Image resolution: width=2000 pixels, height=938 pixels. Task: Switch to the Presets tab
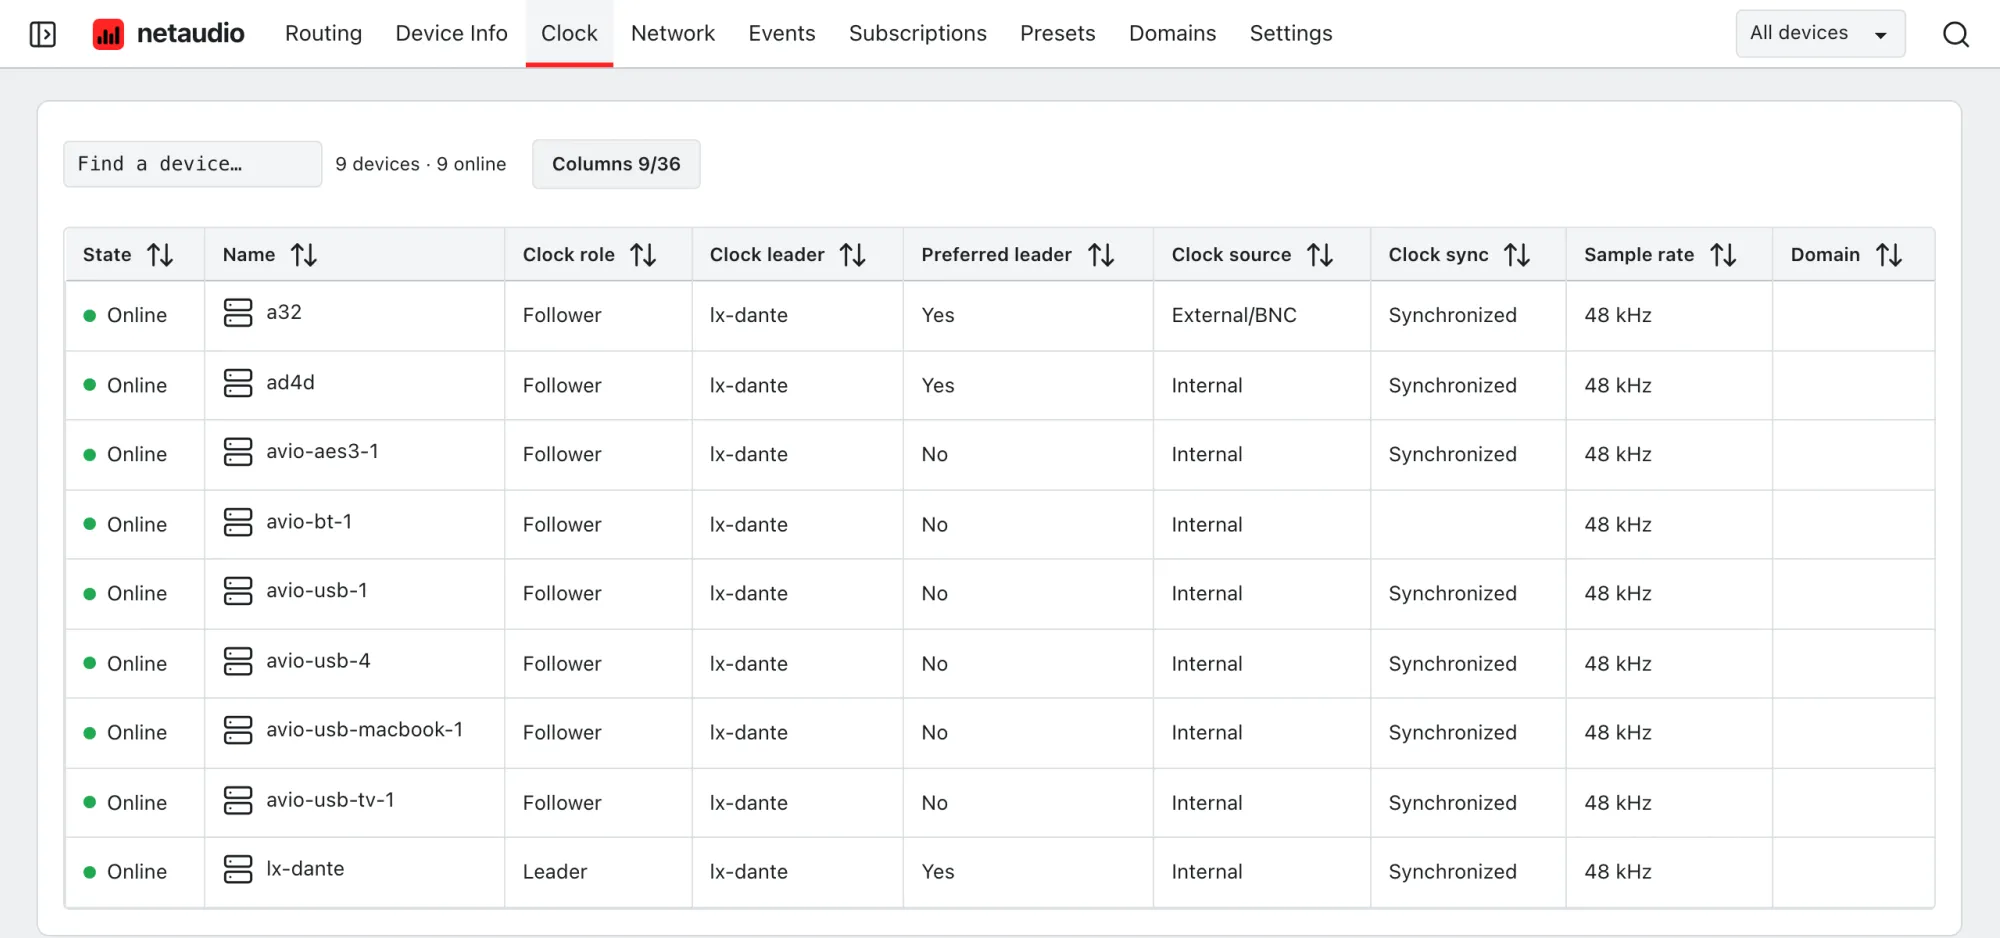pyautogui.click(x=1058, y=33)
